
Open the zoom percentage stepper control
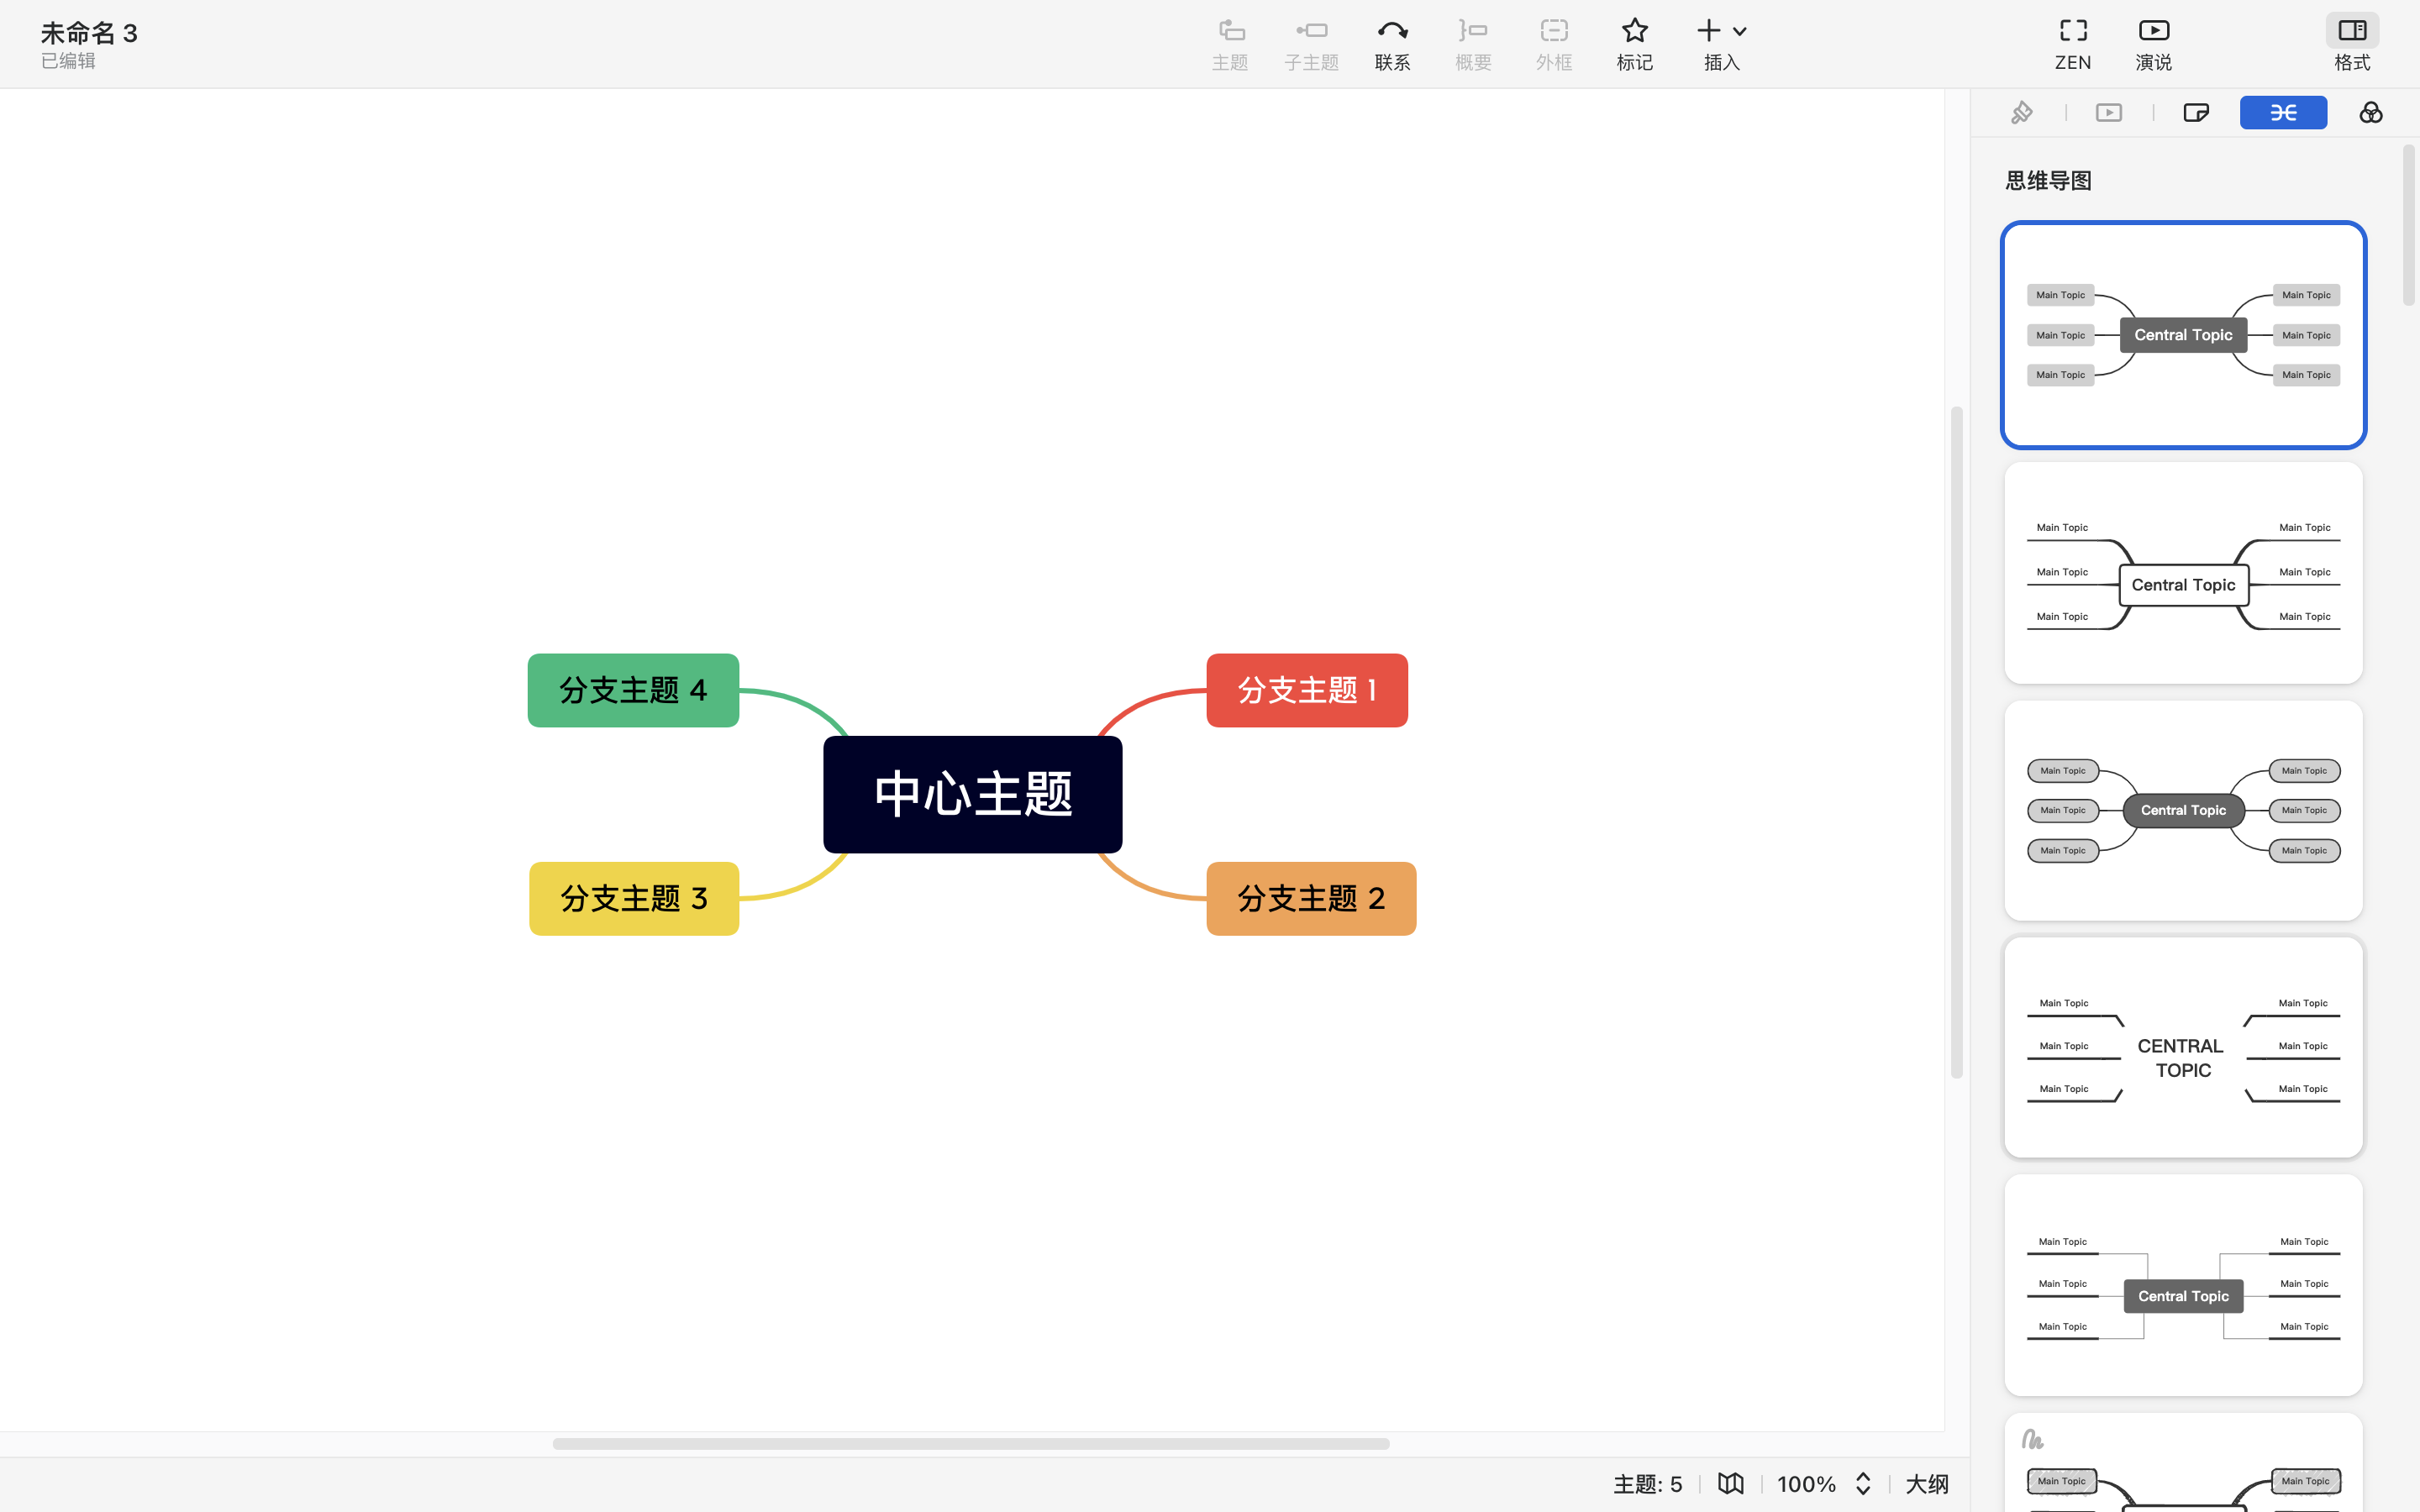pyautogui.click(x=1862, y=1484)
